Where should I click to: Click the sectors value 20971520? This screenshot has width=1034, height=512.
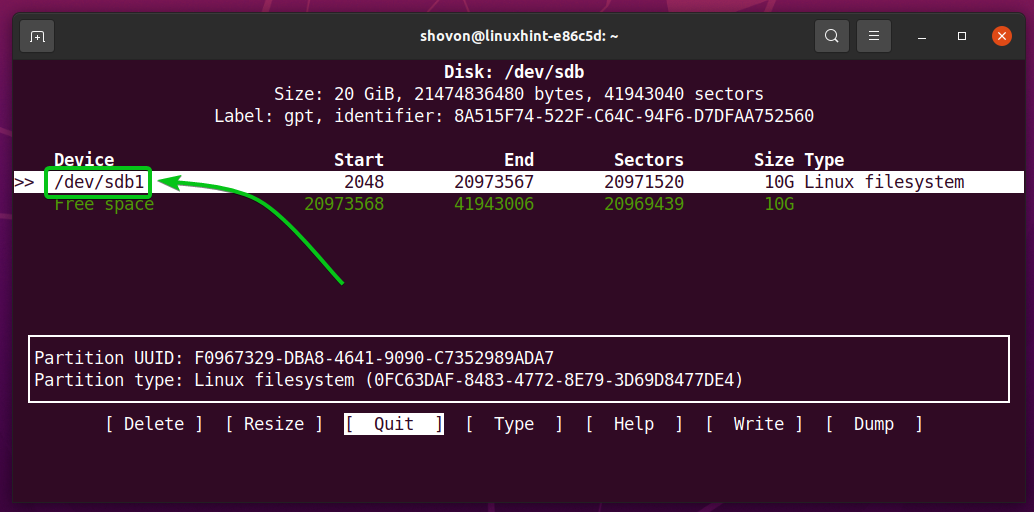coord(644,182)
